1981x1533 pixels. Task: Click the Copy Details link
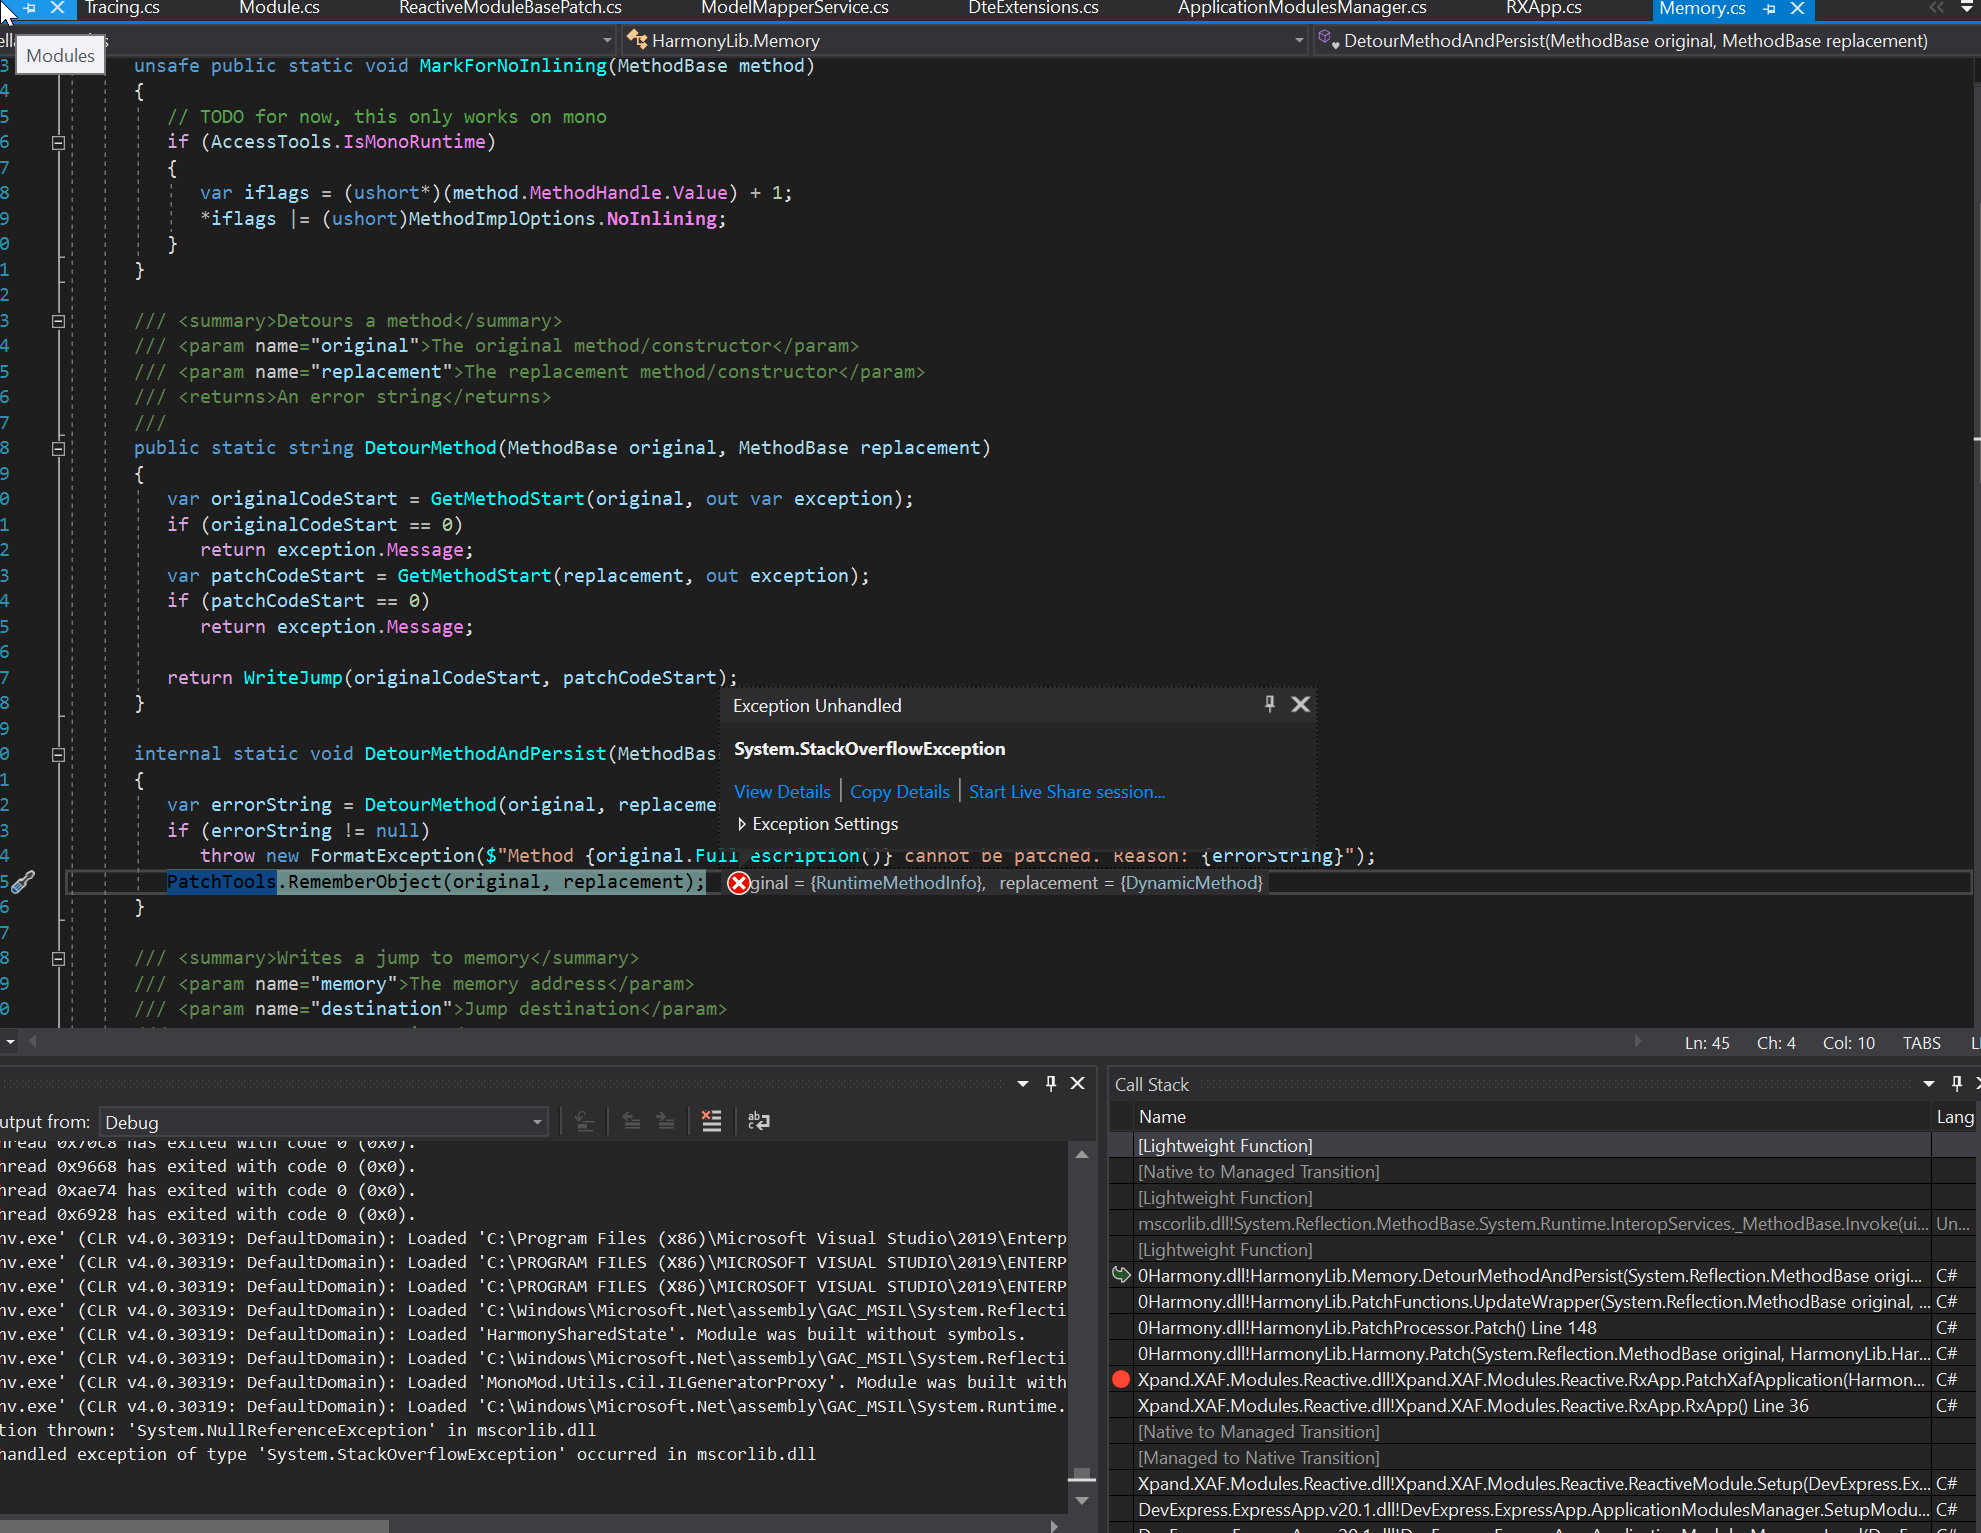pos(898,791)
